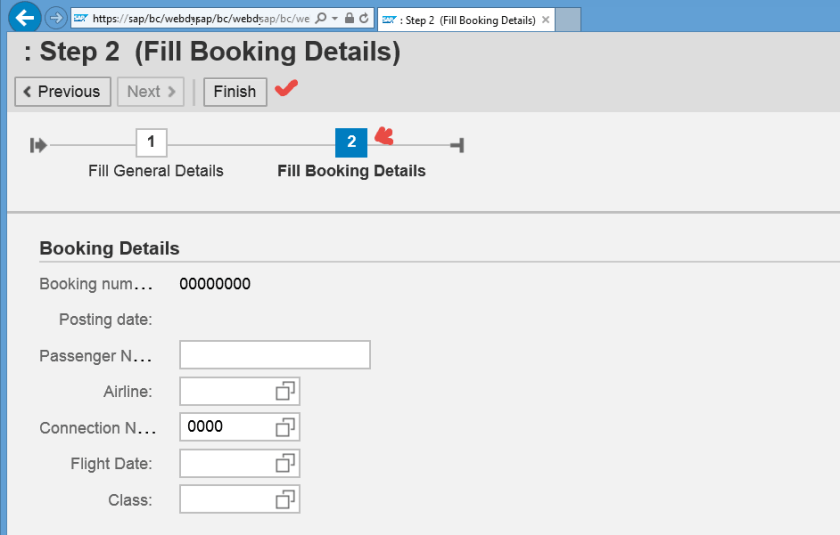Click the Flight Date input field
Screen dimensions: 840x535
click(239, 463)
